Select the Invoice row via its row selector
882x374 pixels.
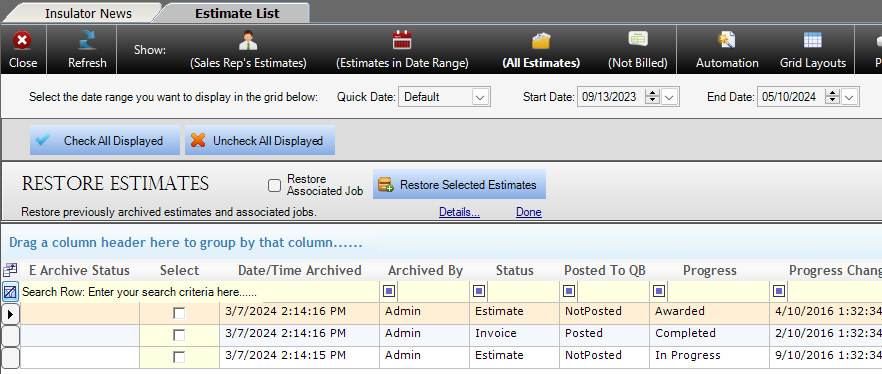(x=10, y=335)
